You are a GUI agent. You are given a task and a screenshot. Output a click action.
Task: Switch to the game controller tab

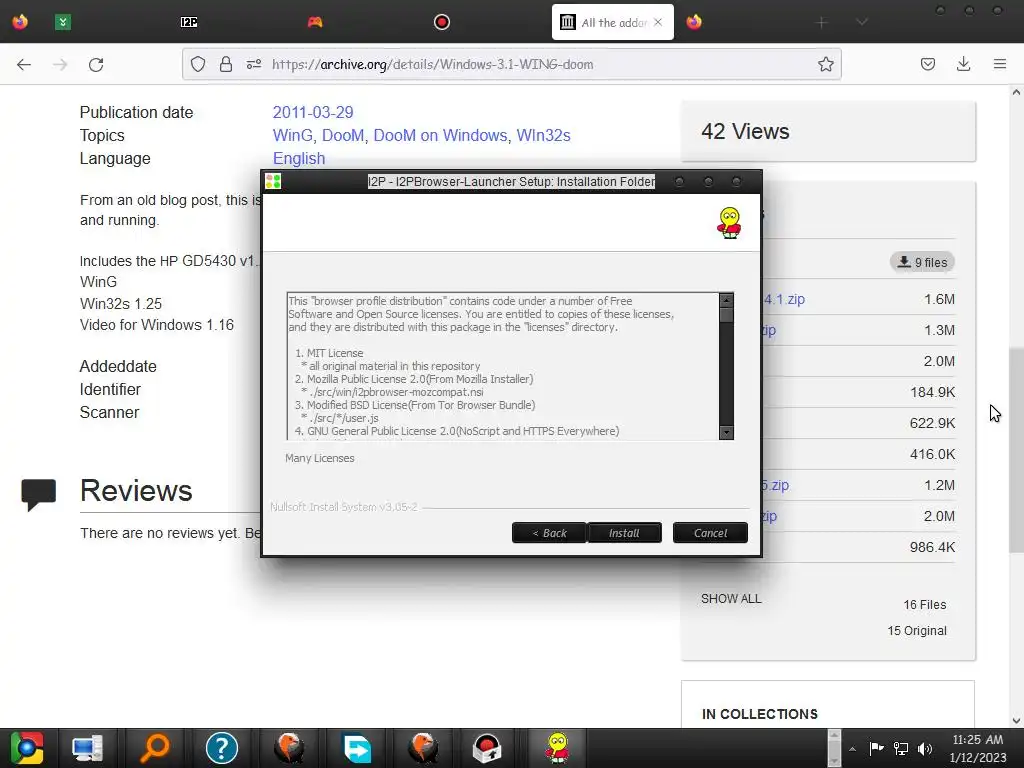[x=315, y=22]
